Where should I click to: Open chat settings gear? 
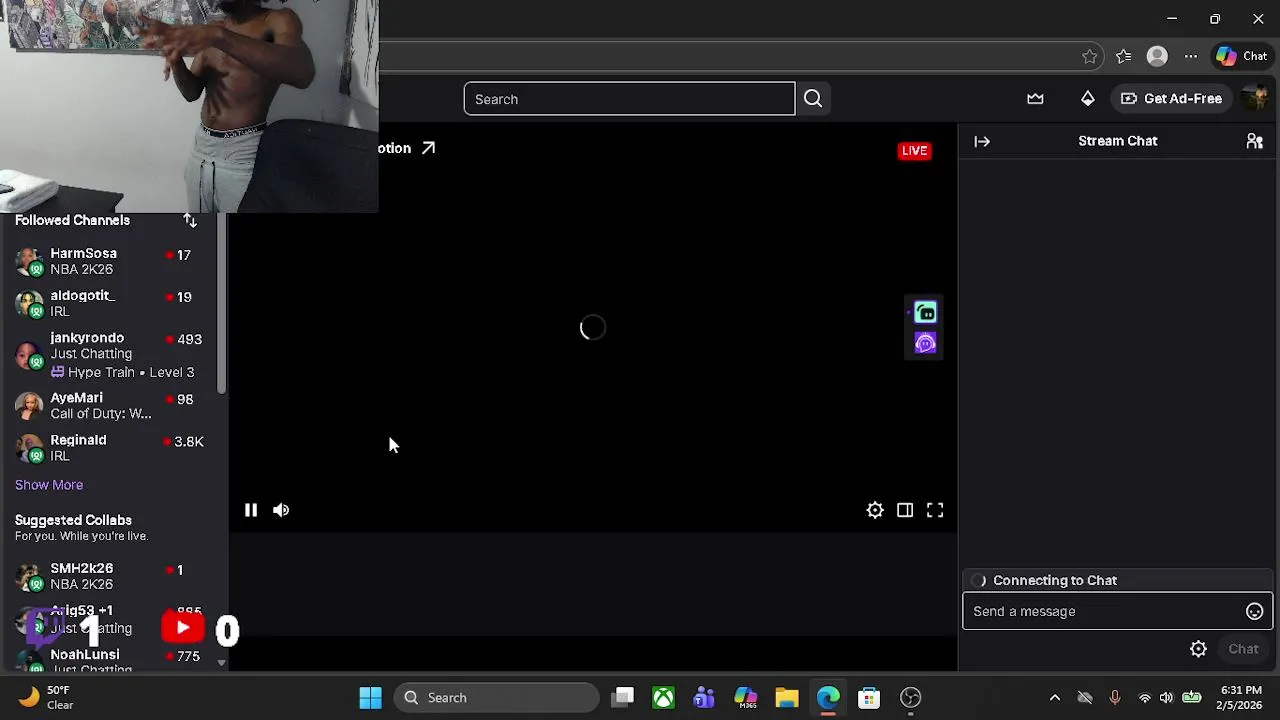click(1198, 649)
